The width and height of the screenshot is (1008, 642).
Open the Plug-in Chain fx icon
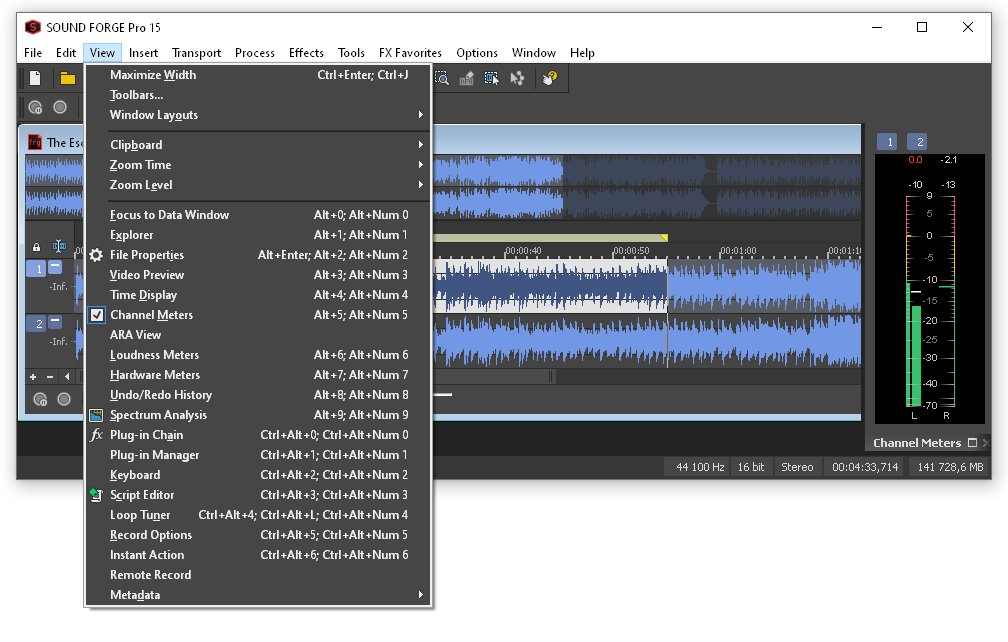tap(96, 434)
